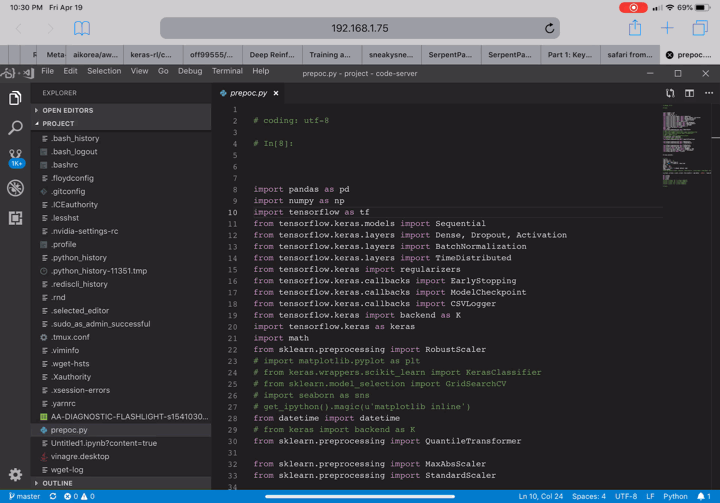The image size is (720, 503).
Task: Change indentation via Spaces: 4
Action: [x=589, y=496]
